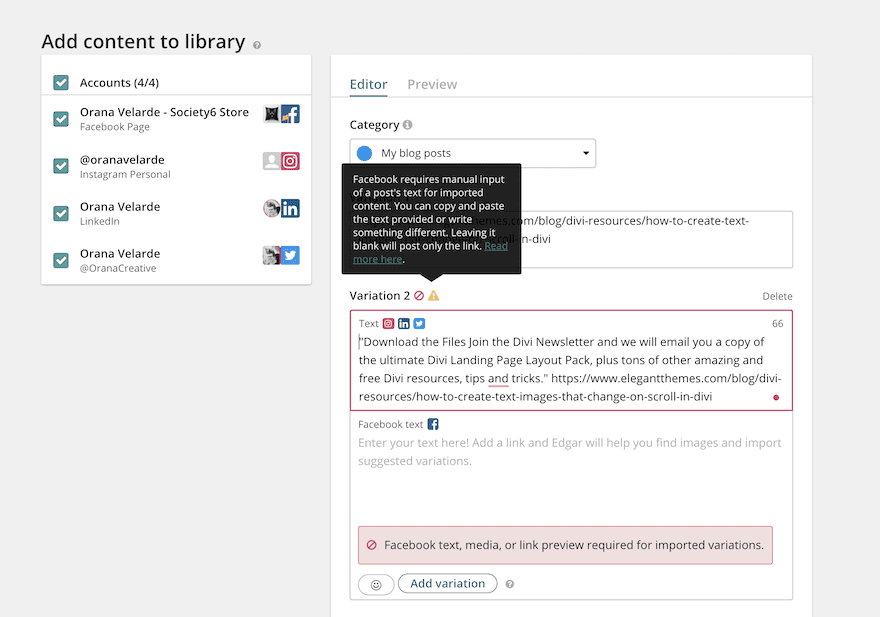Image resolution: width=880 pixels, height=617 pixels.
Task: Click the help icon beside Add content title
Action: (257, 45)
